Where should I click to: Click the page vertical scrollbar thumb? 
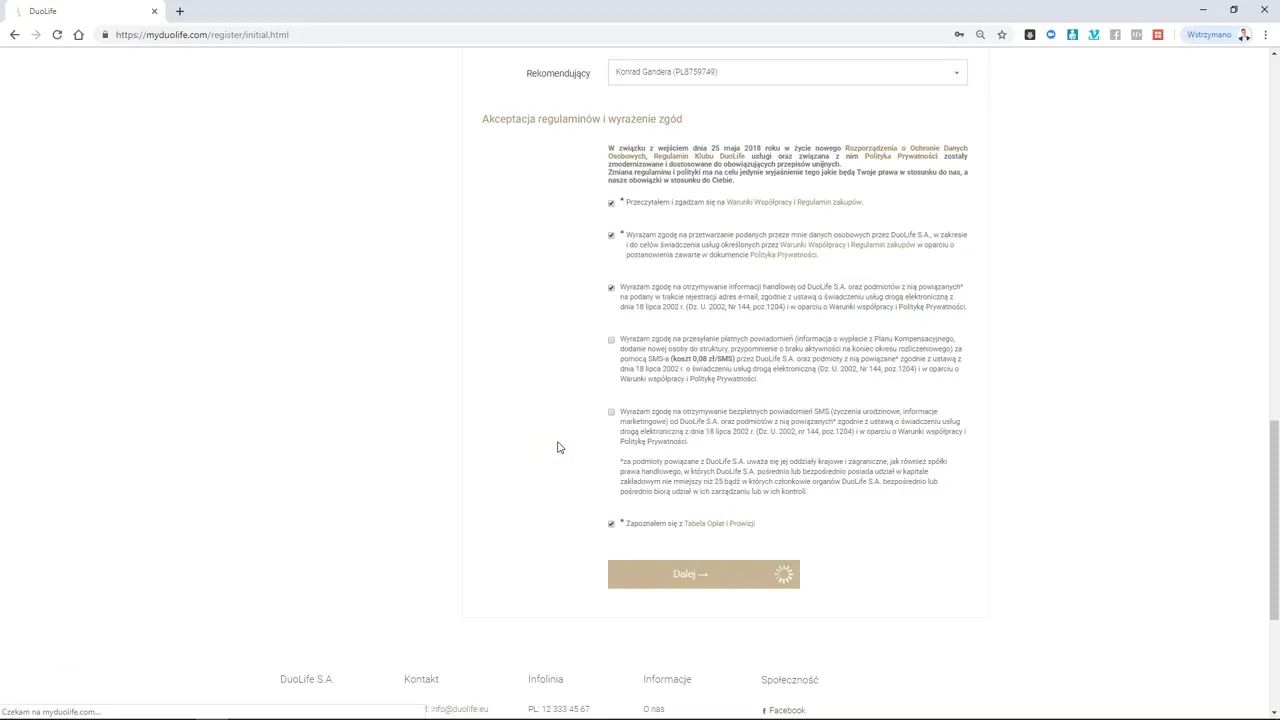coord(1273,520)
